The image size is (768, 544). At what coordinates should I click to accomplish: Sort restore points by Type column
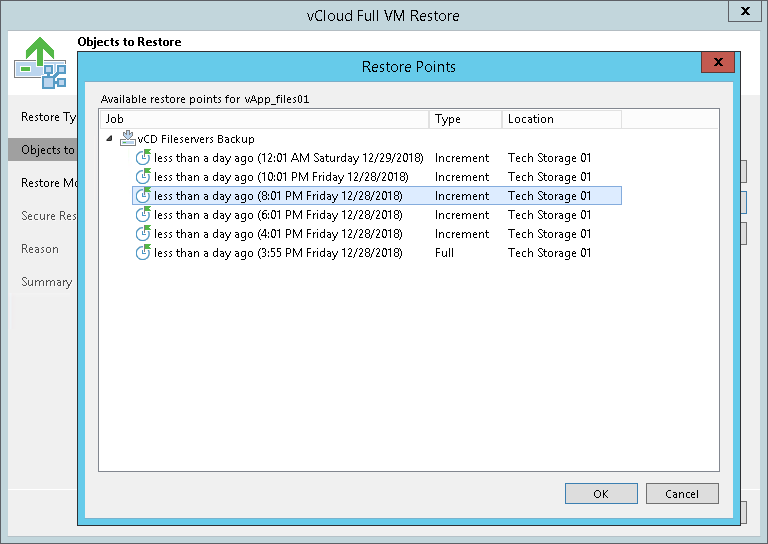465,119
